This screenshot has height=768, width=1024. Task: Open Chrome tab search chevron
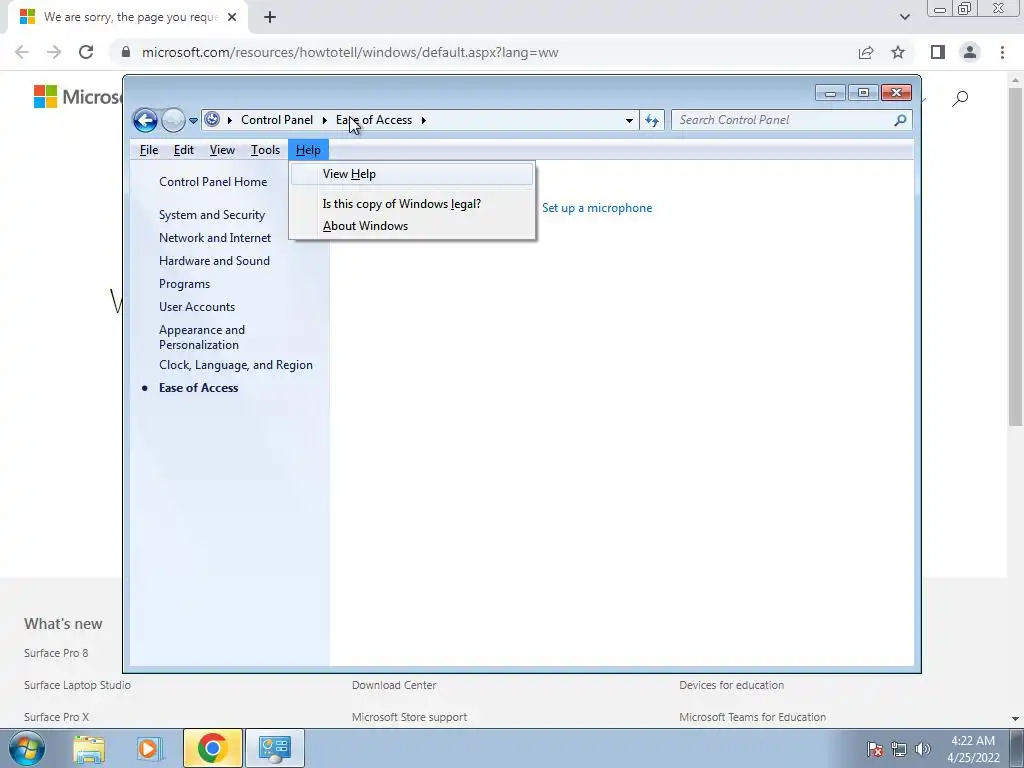coord(904,17)
